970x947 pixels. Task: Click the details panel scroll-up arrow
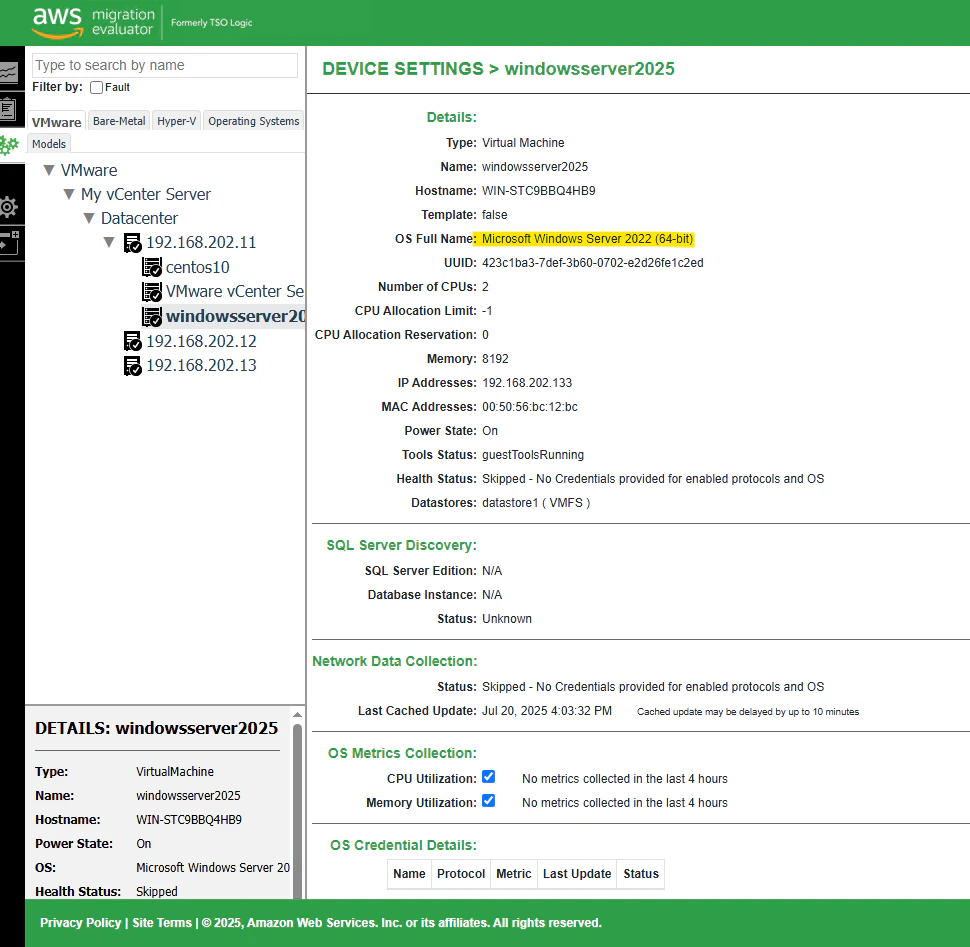pyautogui.click(x=298, y=714)
